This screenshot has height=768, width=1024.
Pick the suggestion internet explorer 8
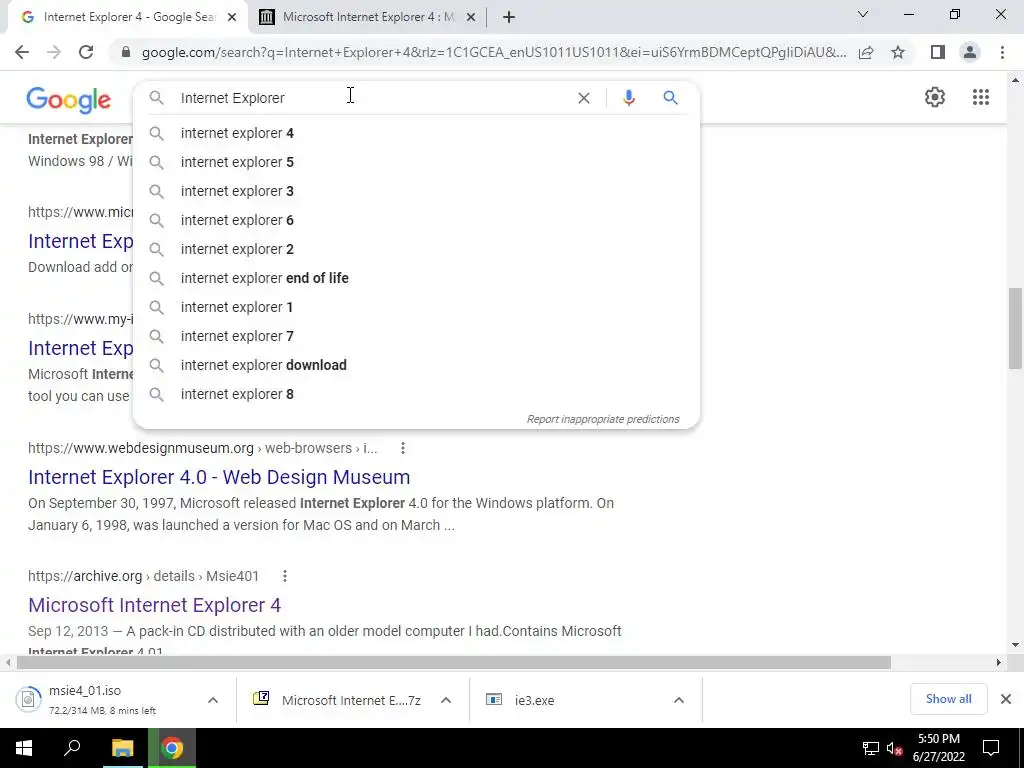tap(416, 394)
